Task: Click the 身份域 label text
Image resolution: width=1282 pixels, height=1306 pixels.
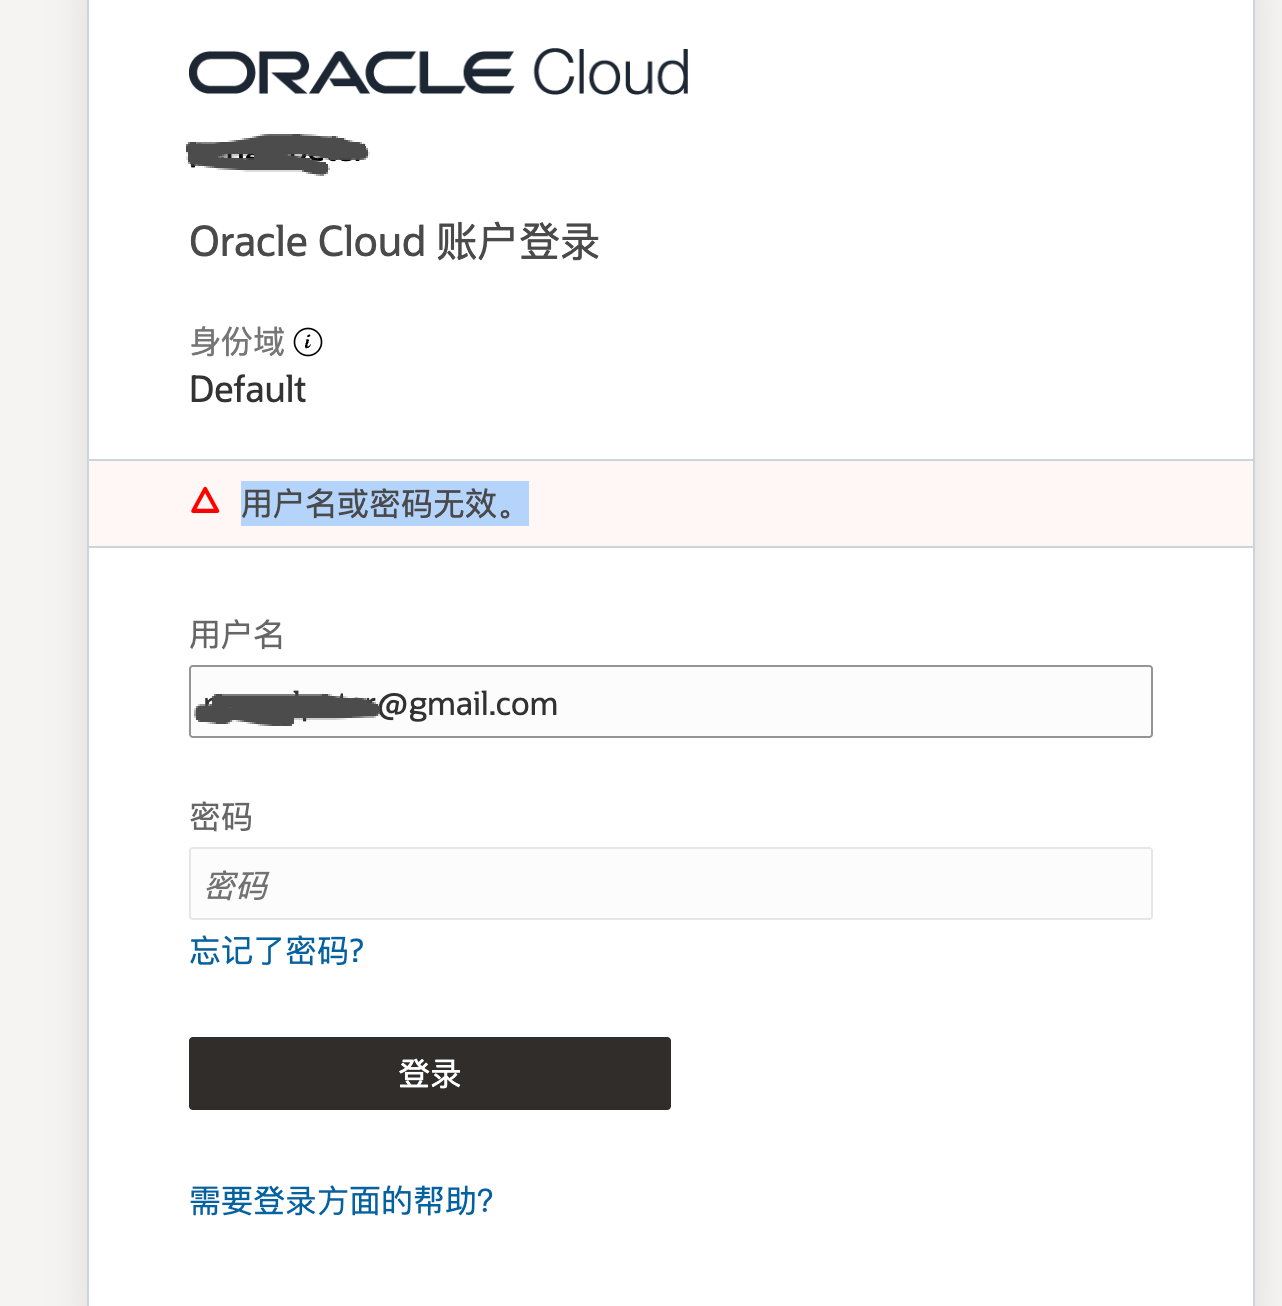Action: click(x=237, y=342)
